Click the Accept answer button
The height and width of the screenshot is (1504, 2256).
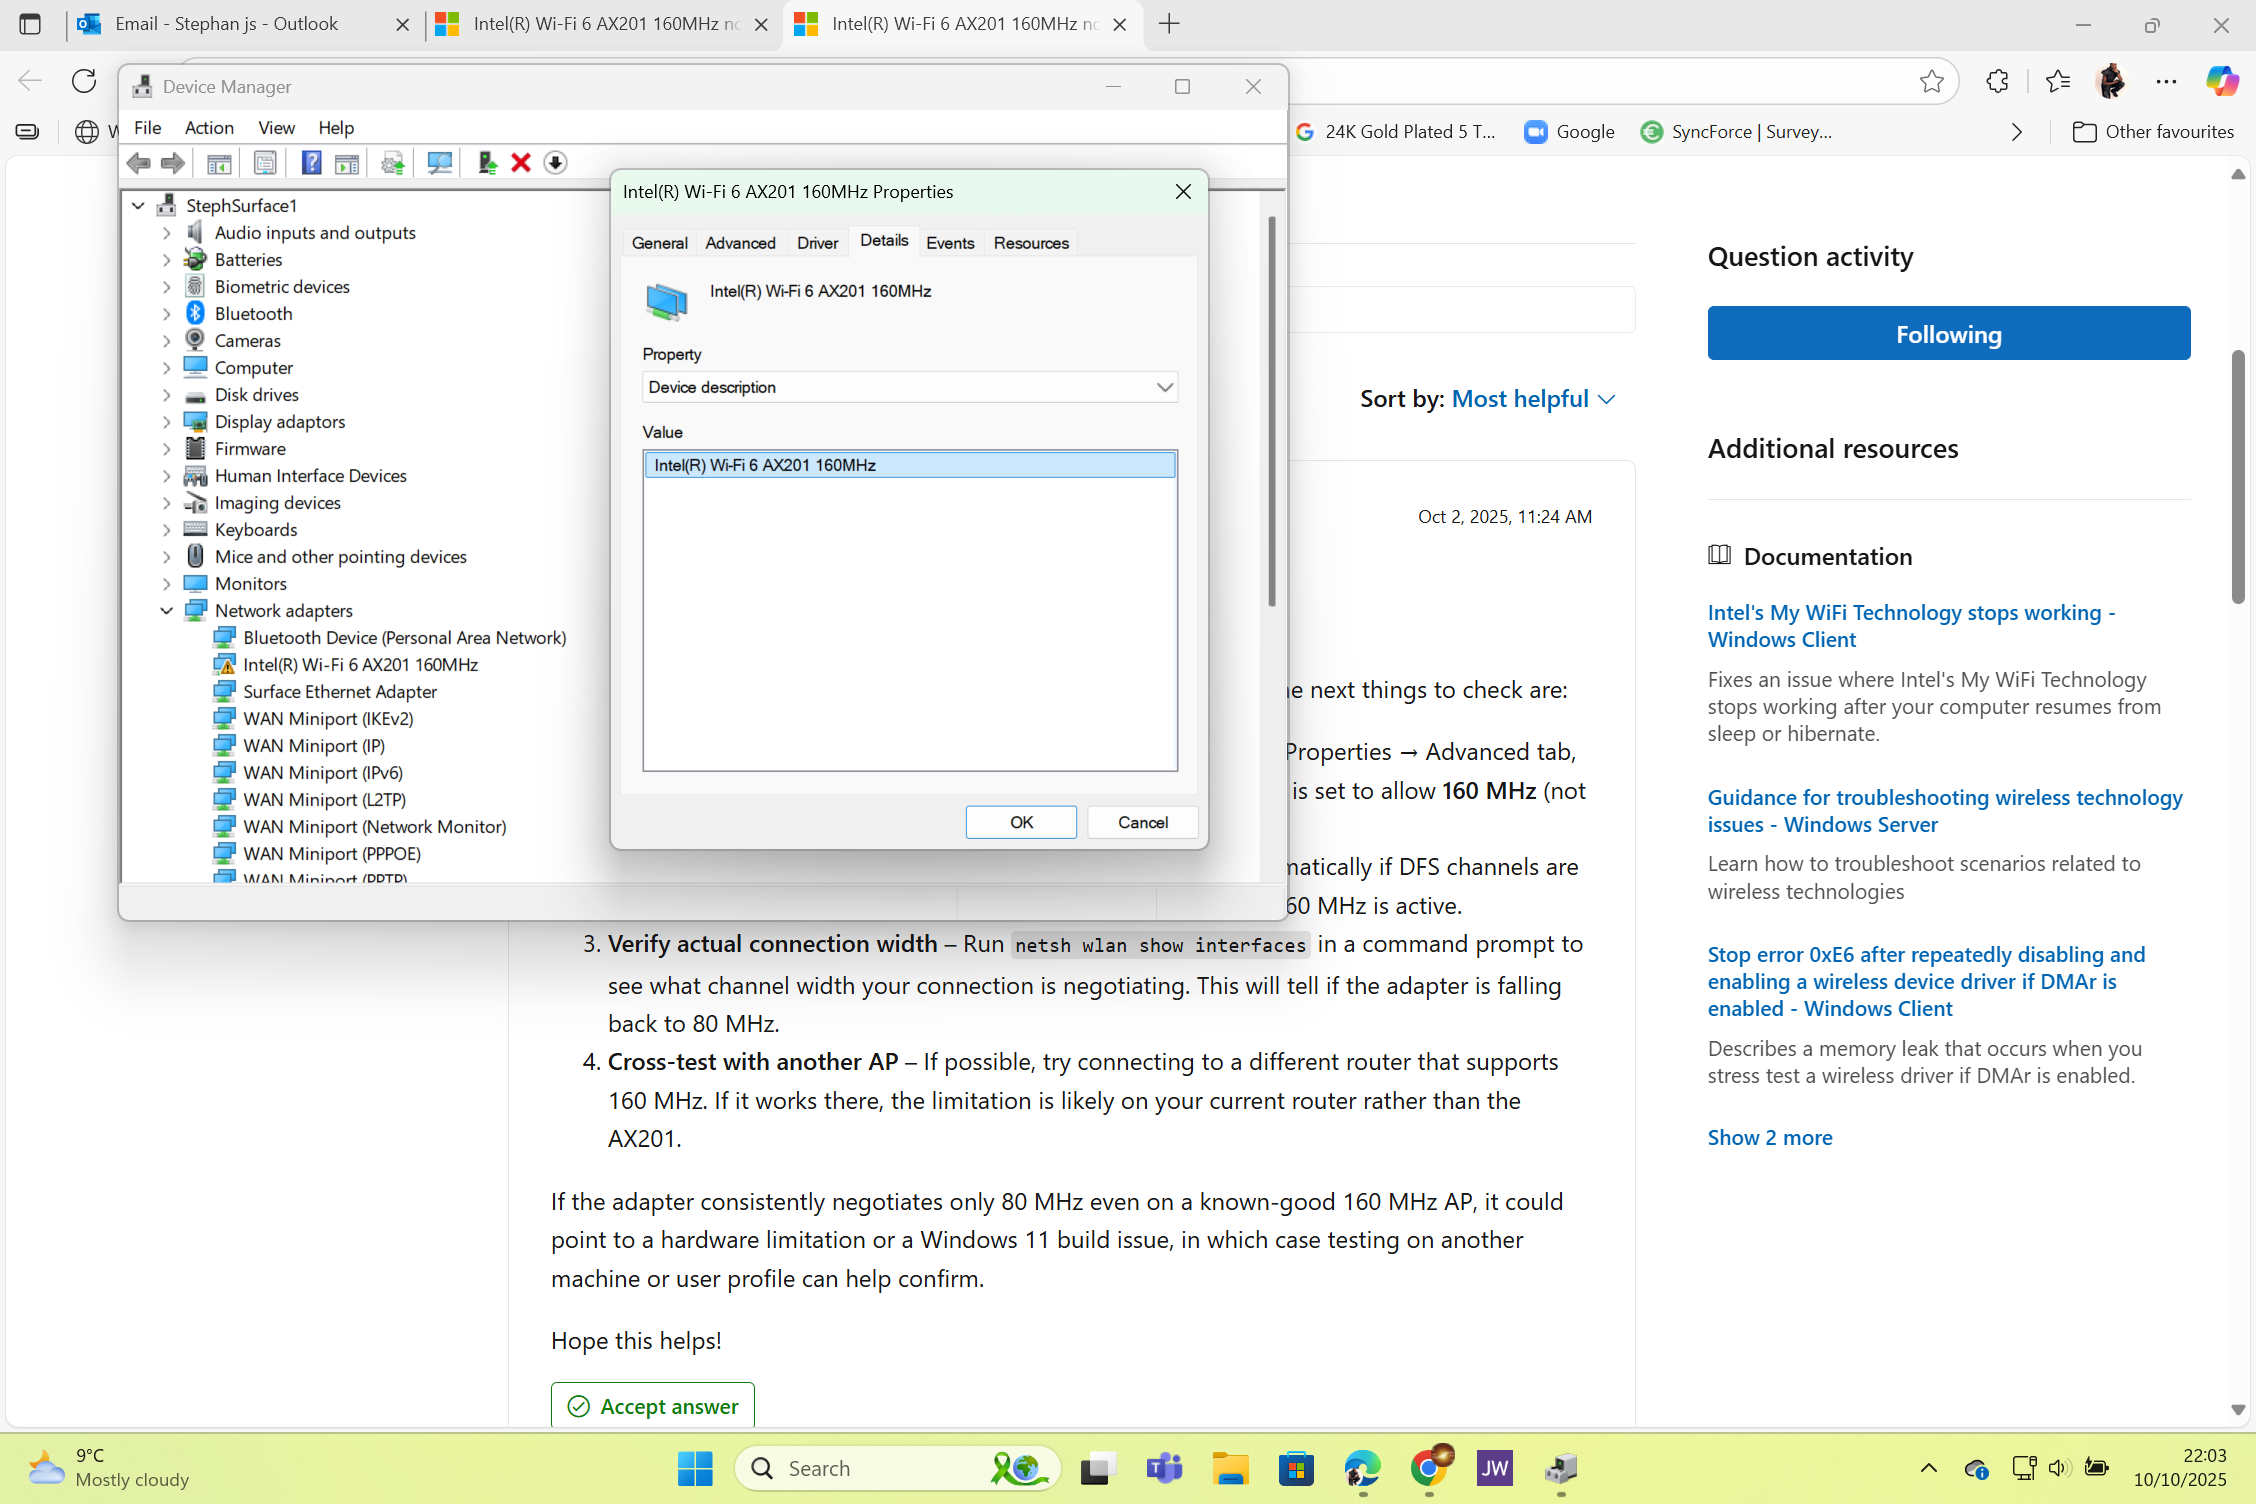pos(653,1406)
